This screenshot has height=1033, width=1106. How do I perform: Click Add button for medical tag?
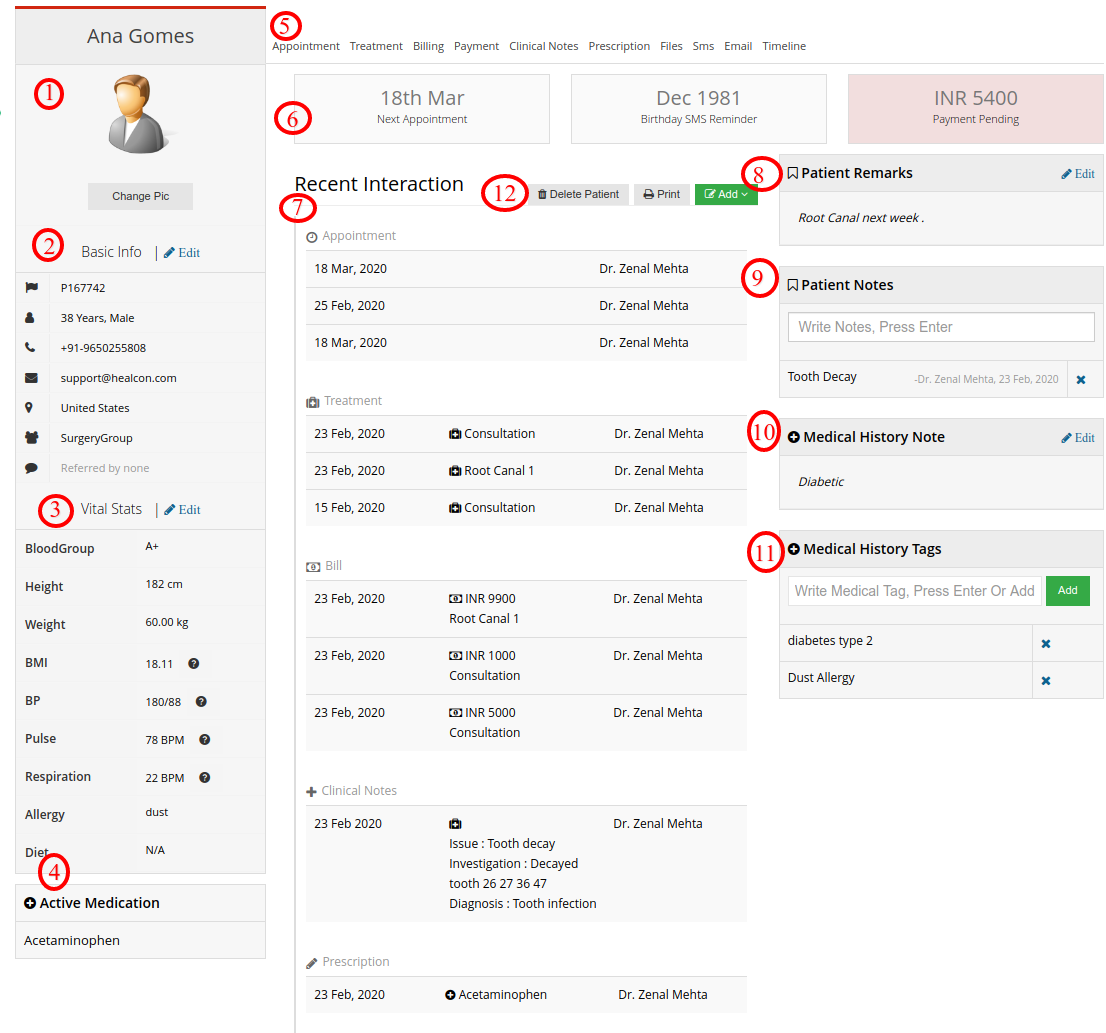[x=1067, y=591]
